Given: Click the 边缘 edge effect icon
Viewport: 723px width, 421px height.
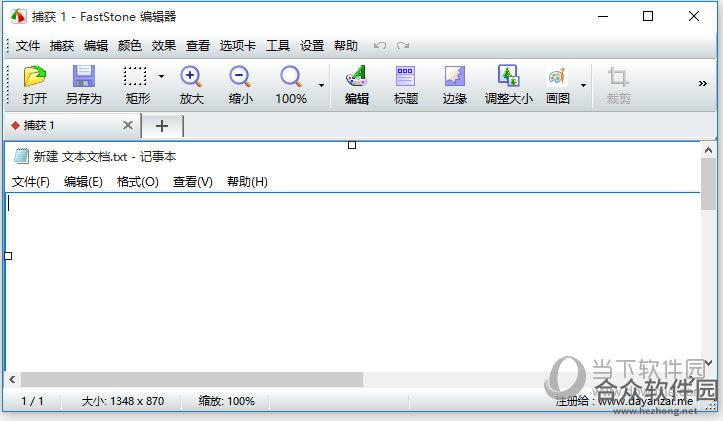Looking at the screenshot, I should [455, 76].
